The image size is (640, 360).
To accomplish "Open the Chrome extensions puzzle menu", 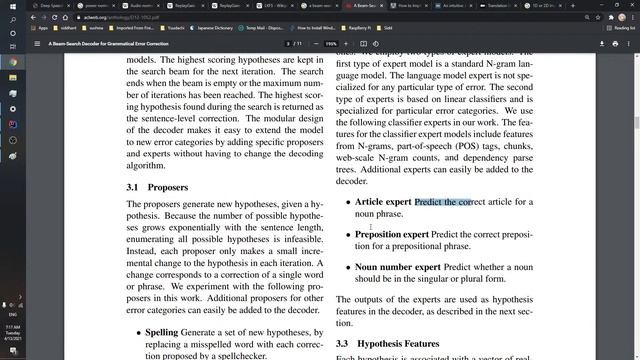I will pyautogui.click(x=611, y=18).
